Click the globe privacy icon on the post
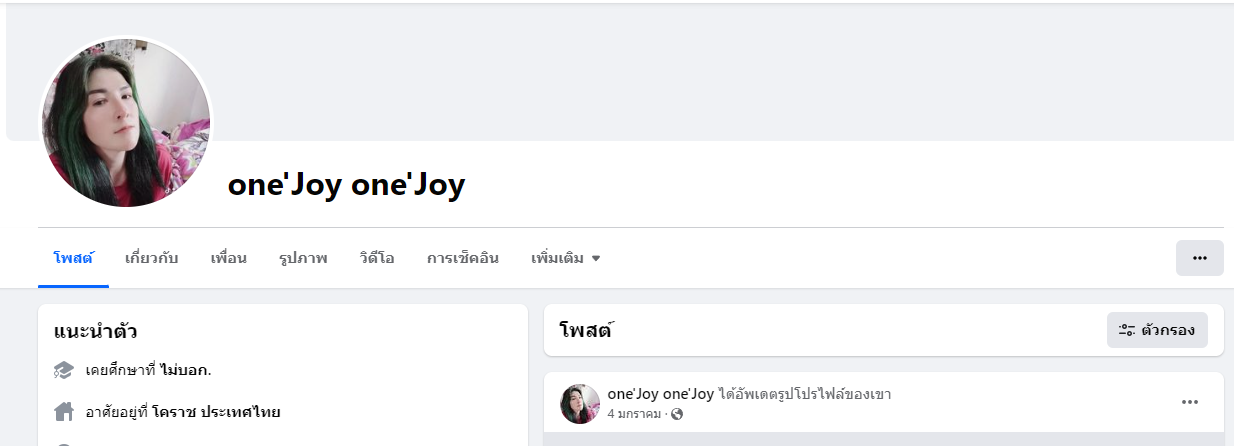The width and height of the screenshot is (1234, 446). (677, 414)
